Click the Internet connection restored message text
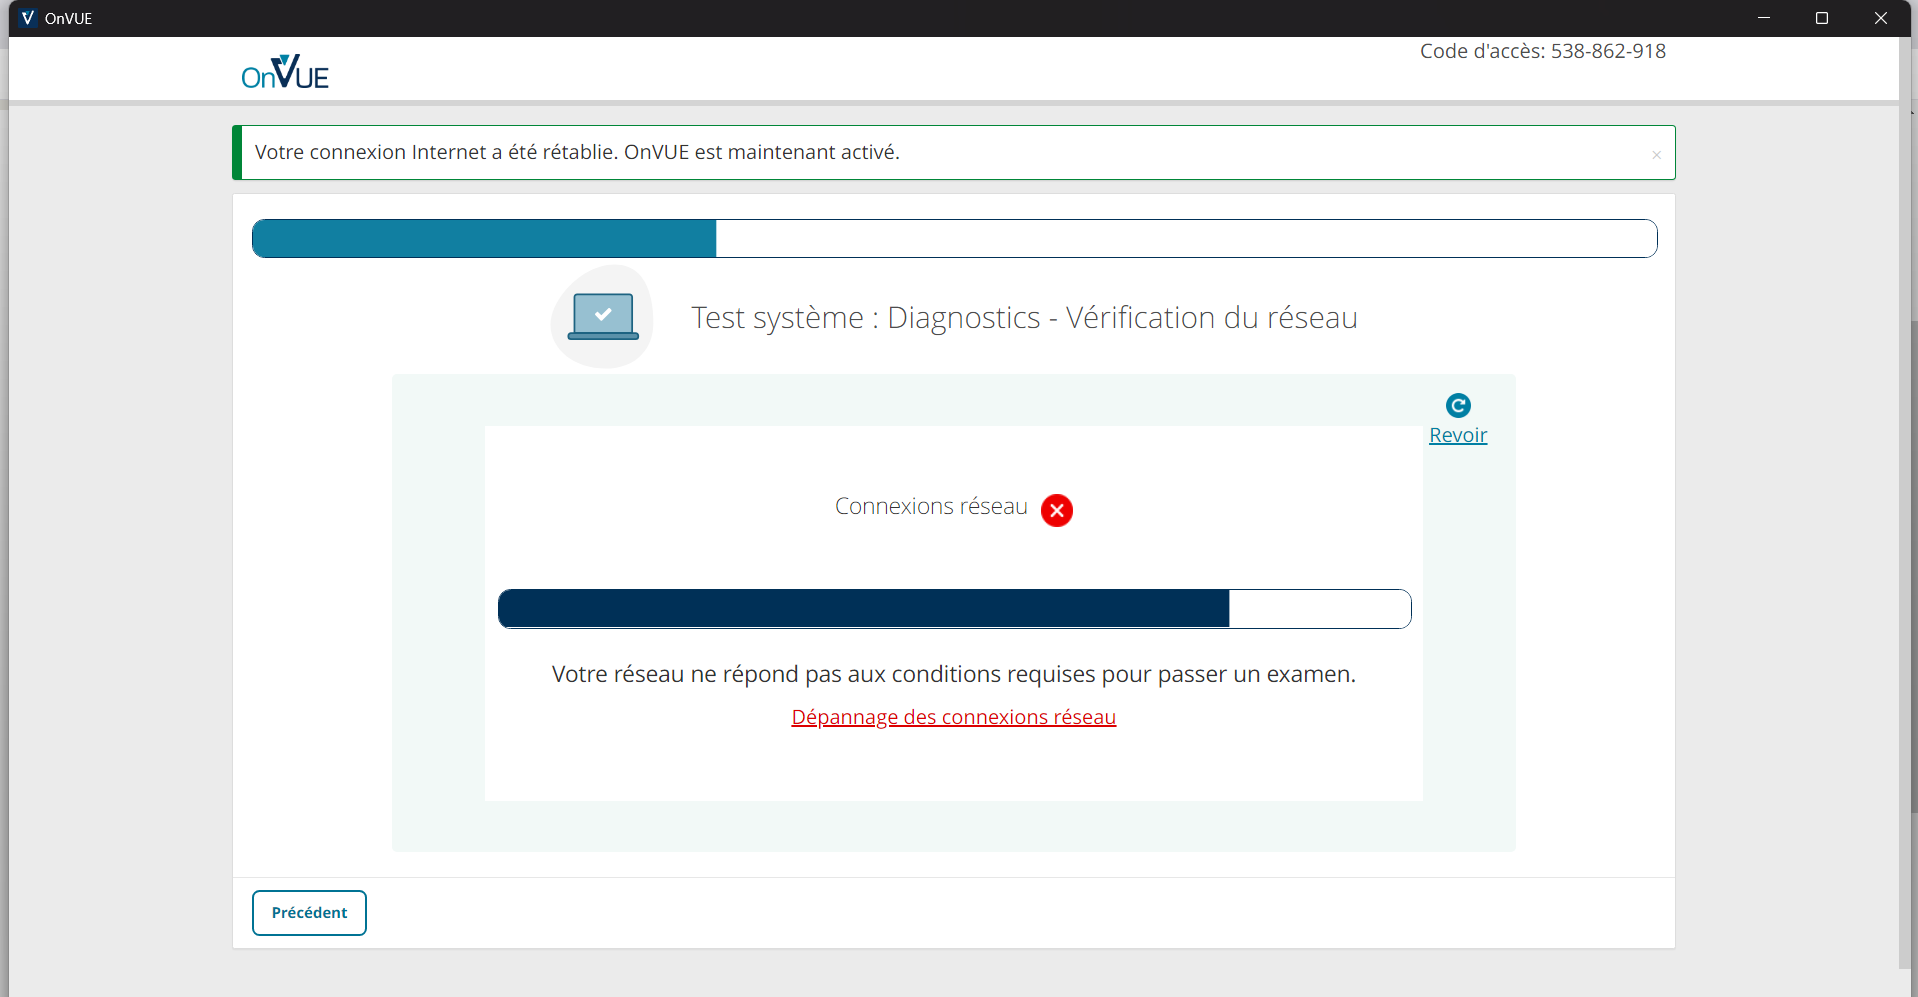Image resolution: width=1918 pixels, height=997 pixels. (577, 152)
